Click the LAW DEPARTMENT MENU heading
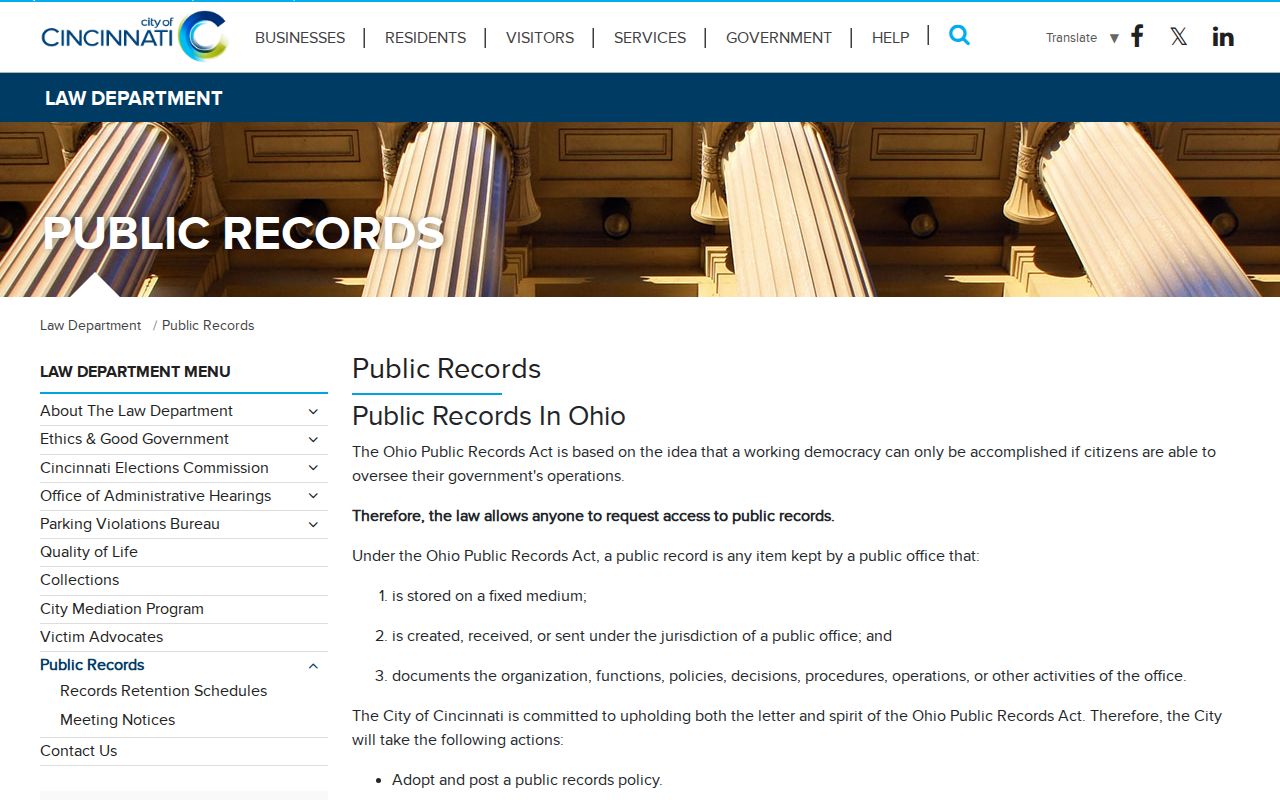The image size is (1280, 800). pyautogui.click(x=135, y=372)
